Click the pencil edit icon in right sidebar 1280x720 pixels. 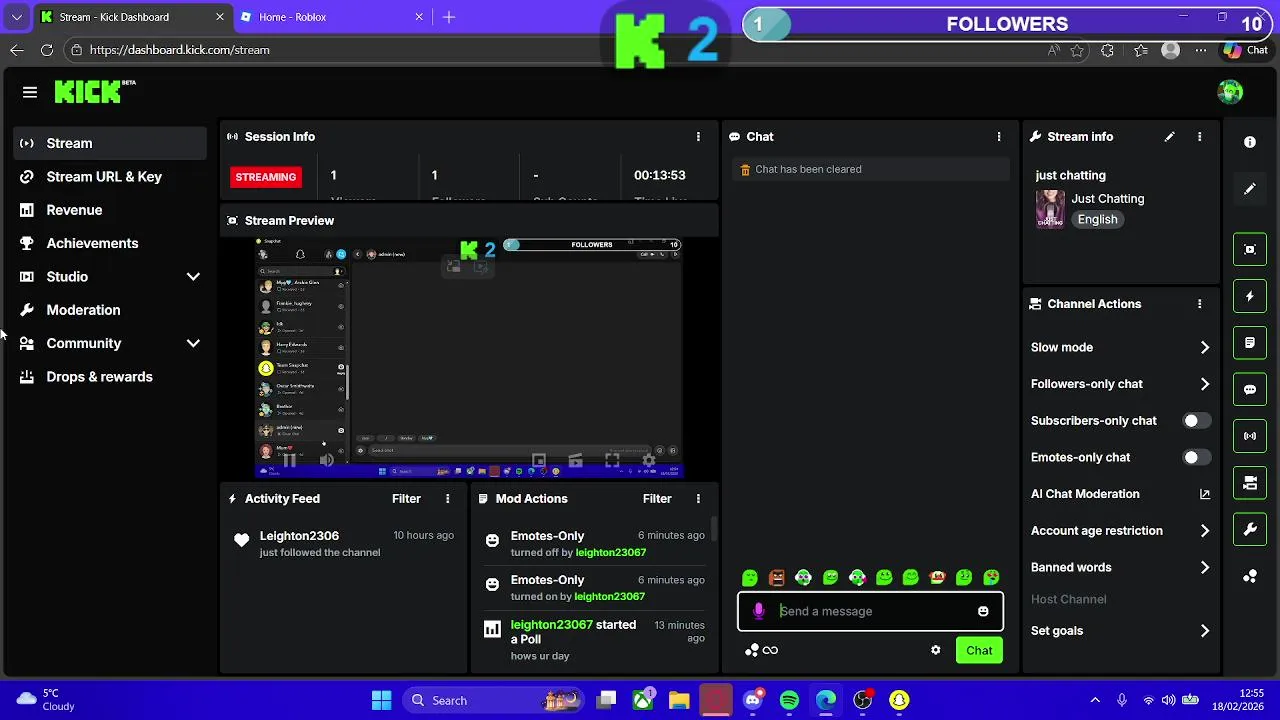(x=1250, y=189)
